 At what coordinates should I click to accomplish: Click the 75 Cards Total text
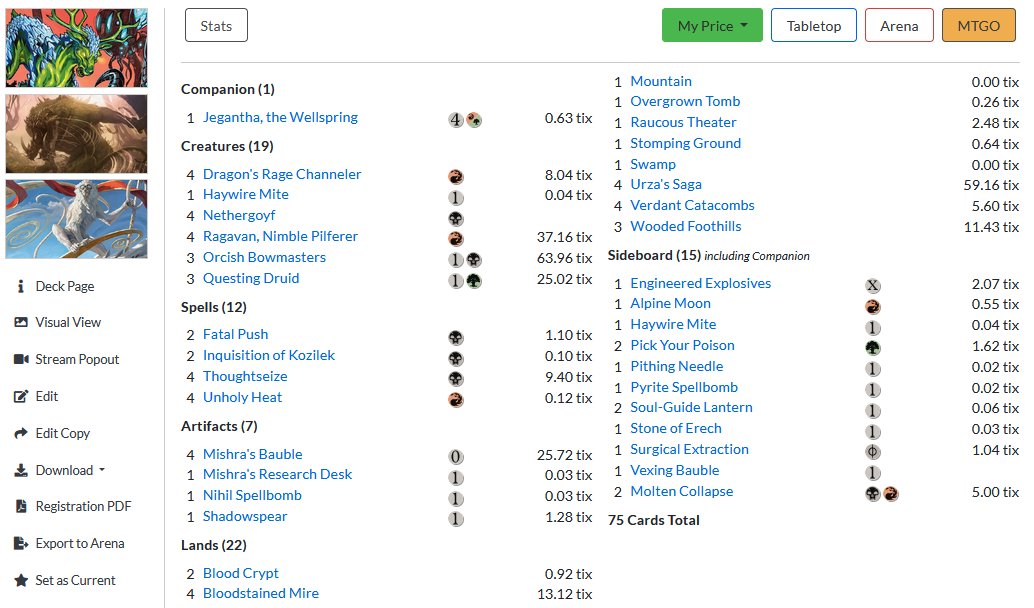click(x=654, y=520)
